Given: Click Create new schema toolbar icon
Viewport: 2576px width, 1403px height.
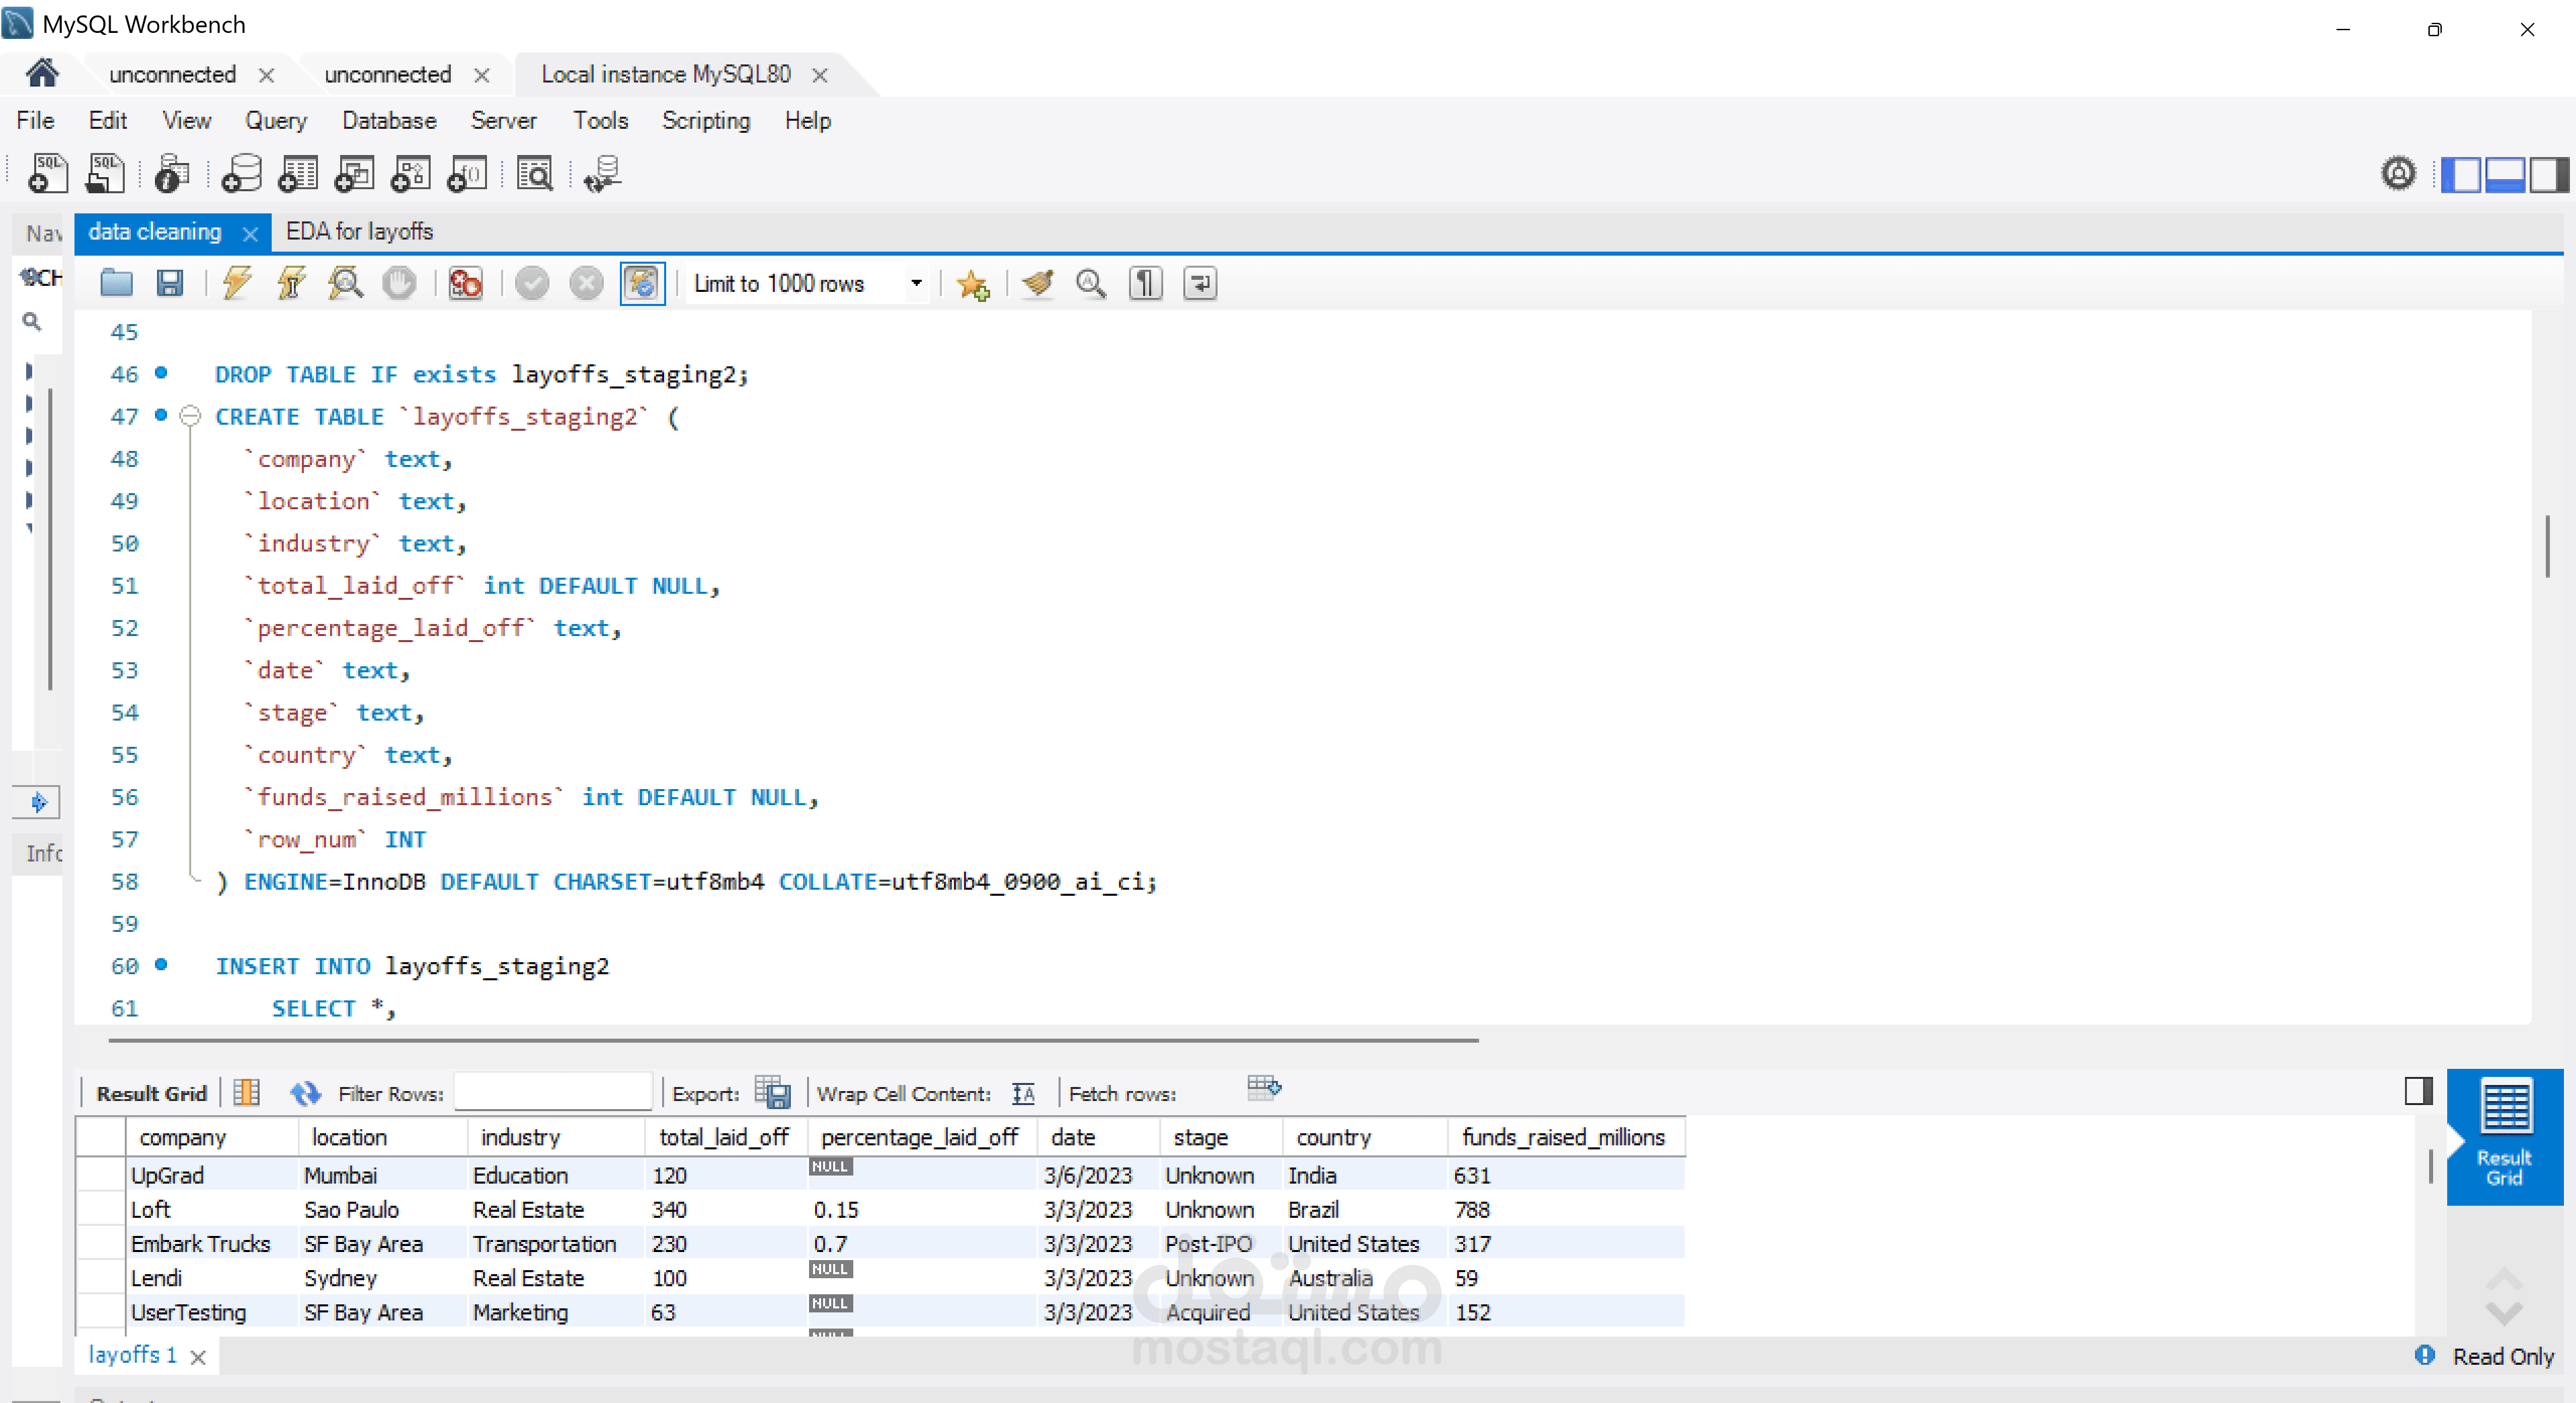Looking at the screenshot, I should [241, 174].
